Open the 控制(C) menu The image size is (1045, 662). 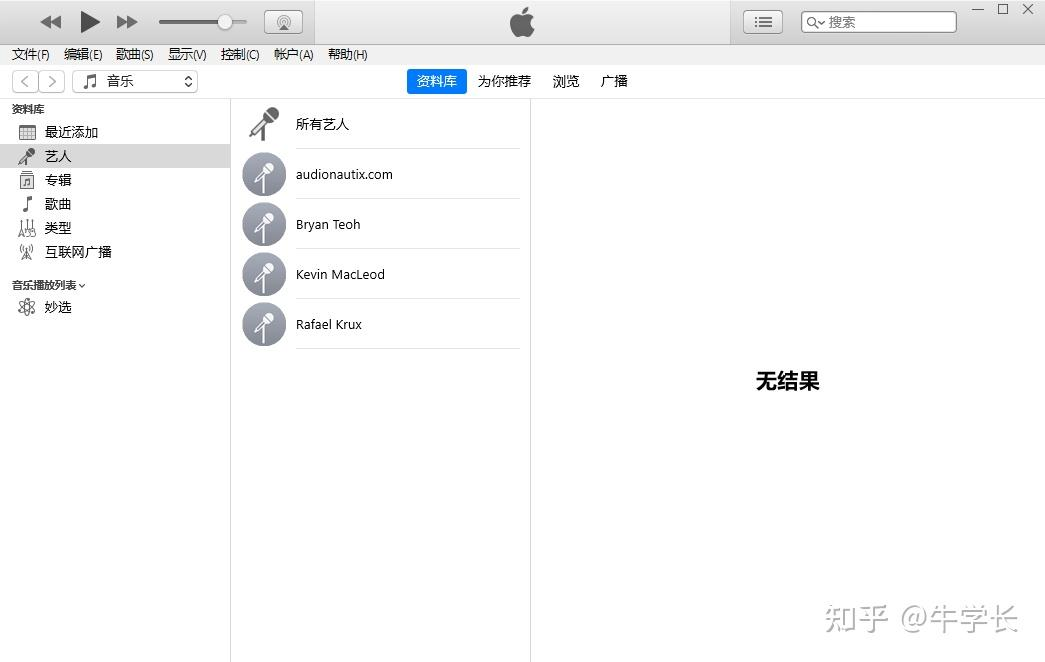point(240,55)
